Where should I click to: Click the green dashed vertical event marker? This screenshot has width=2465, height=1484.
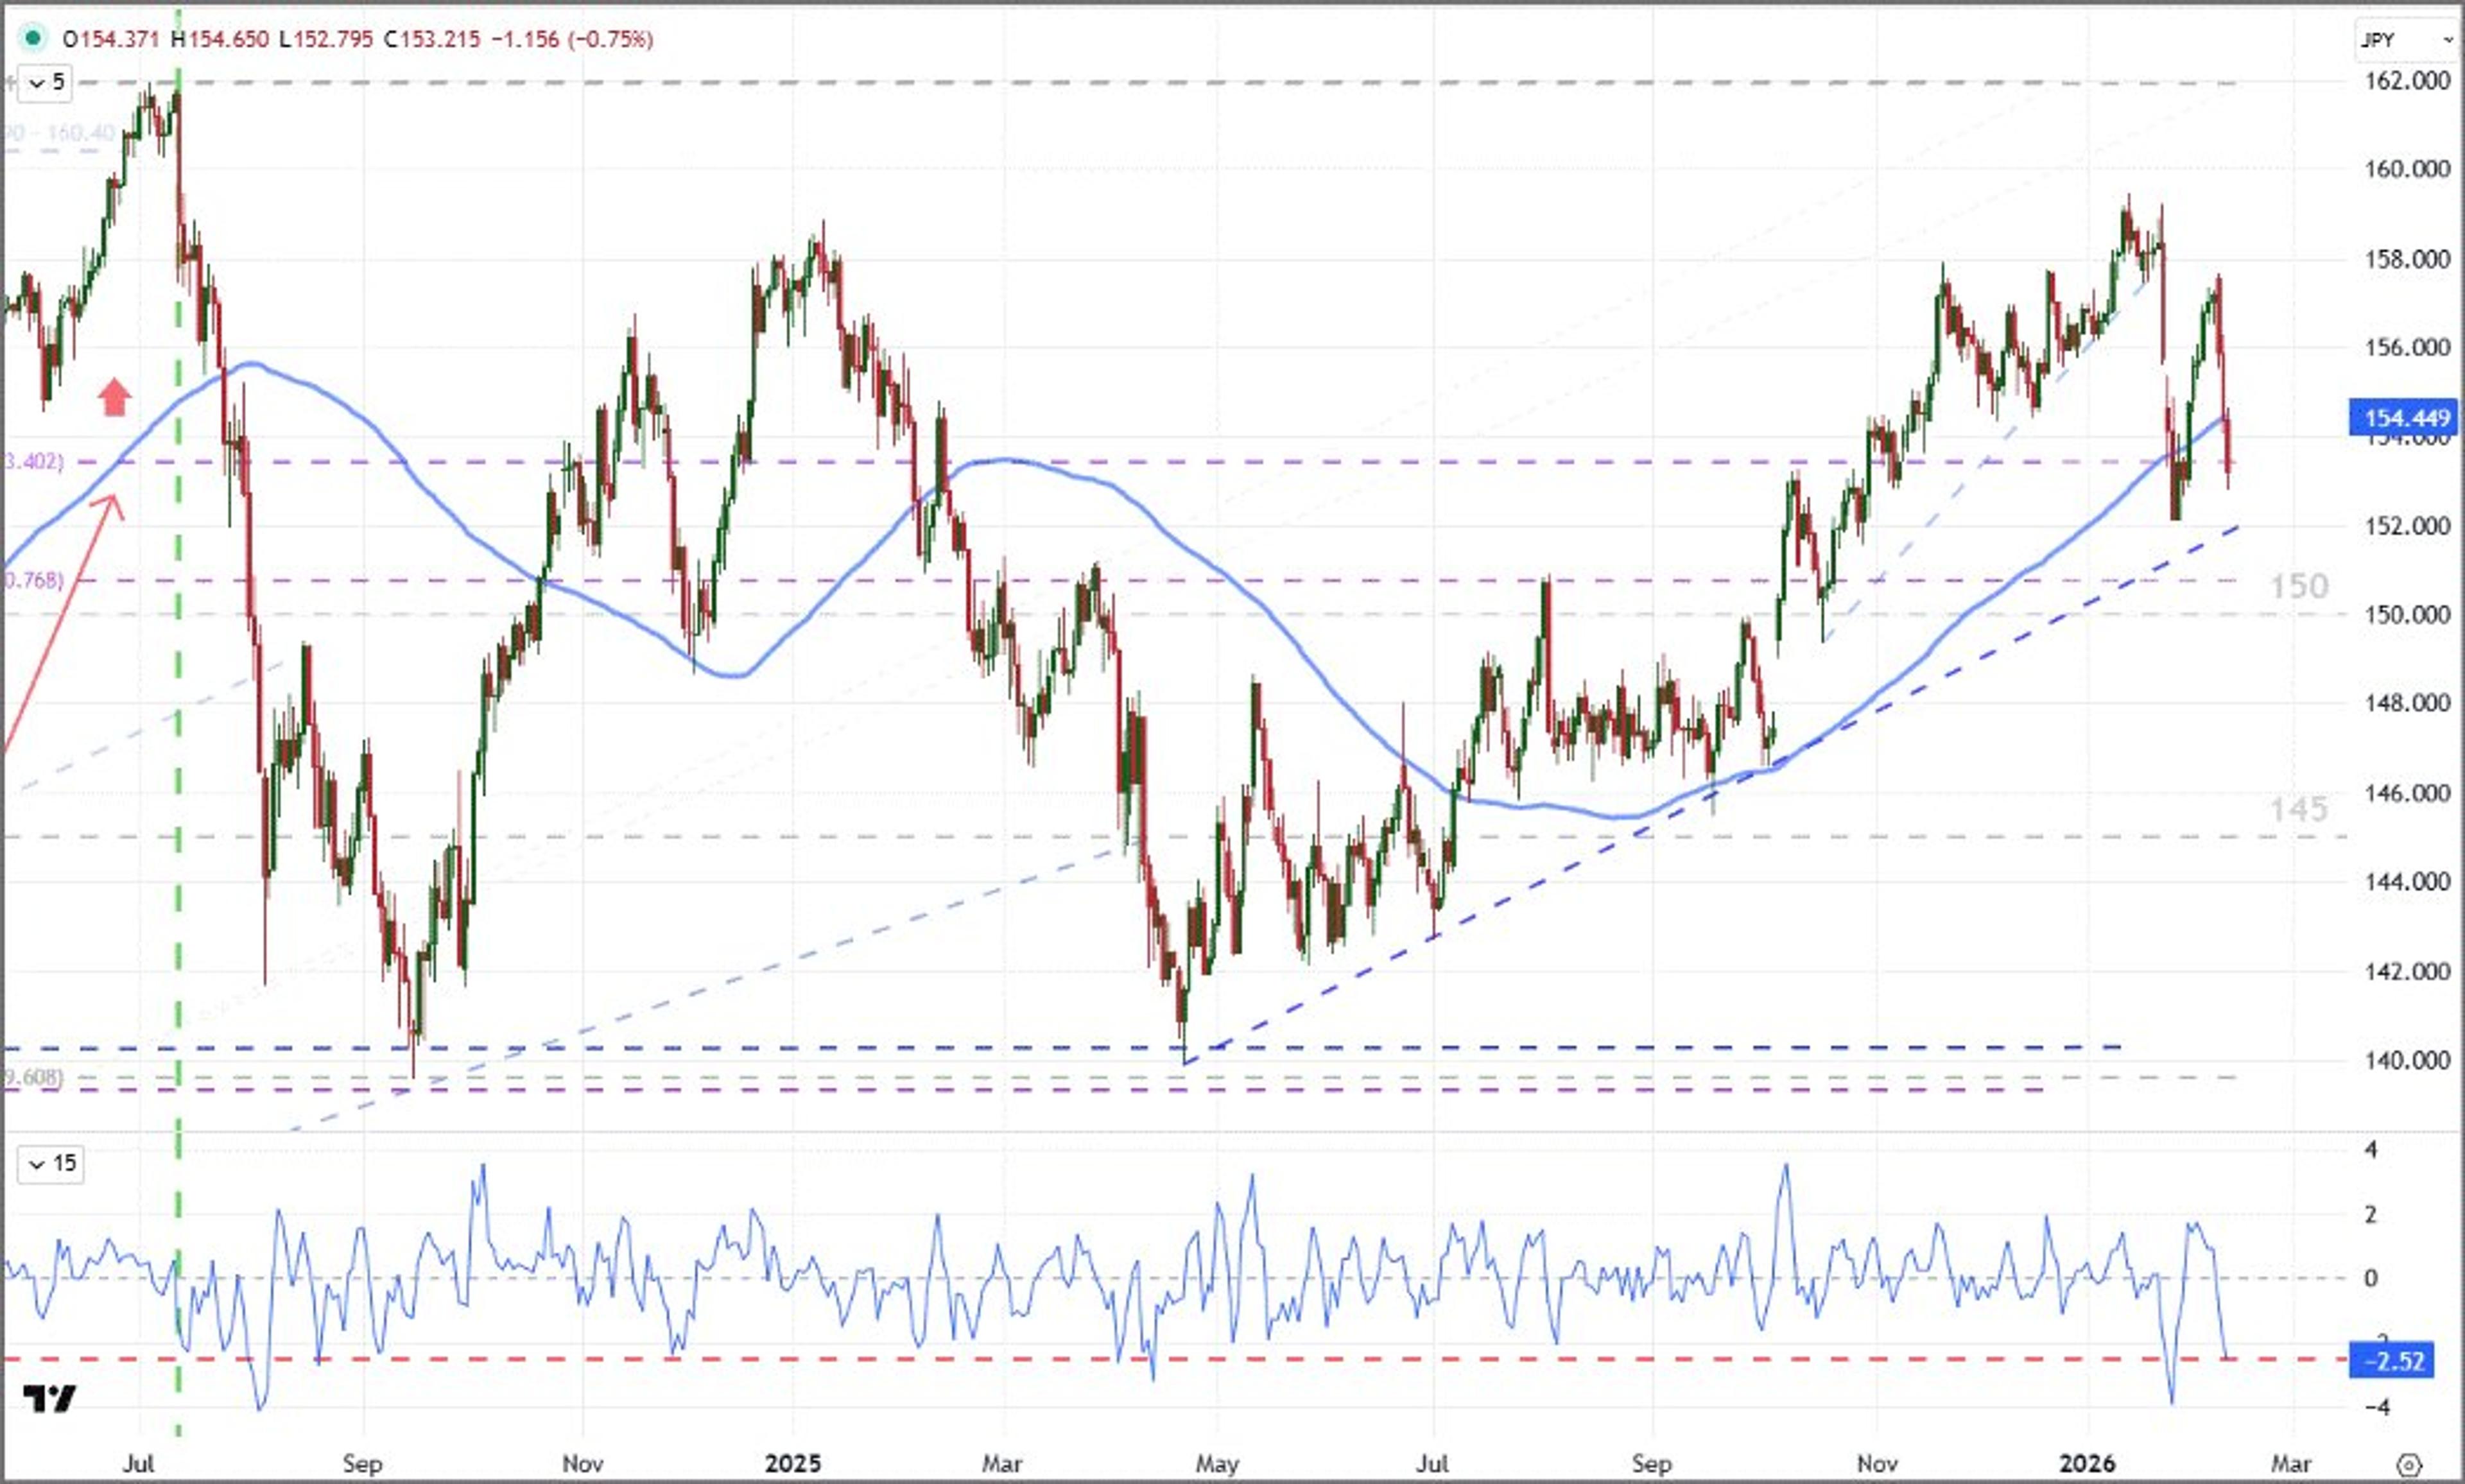(178, 700)
